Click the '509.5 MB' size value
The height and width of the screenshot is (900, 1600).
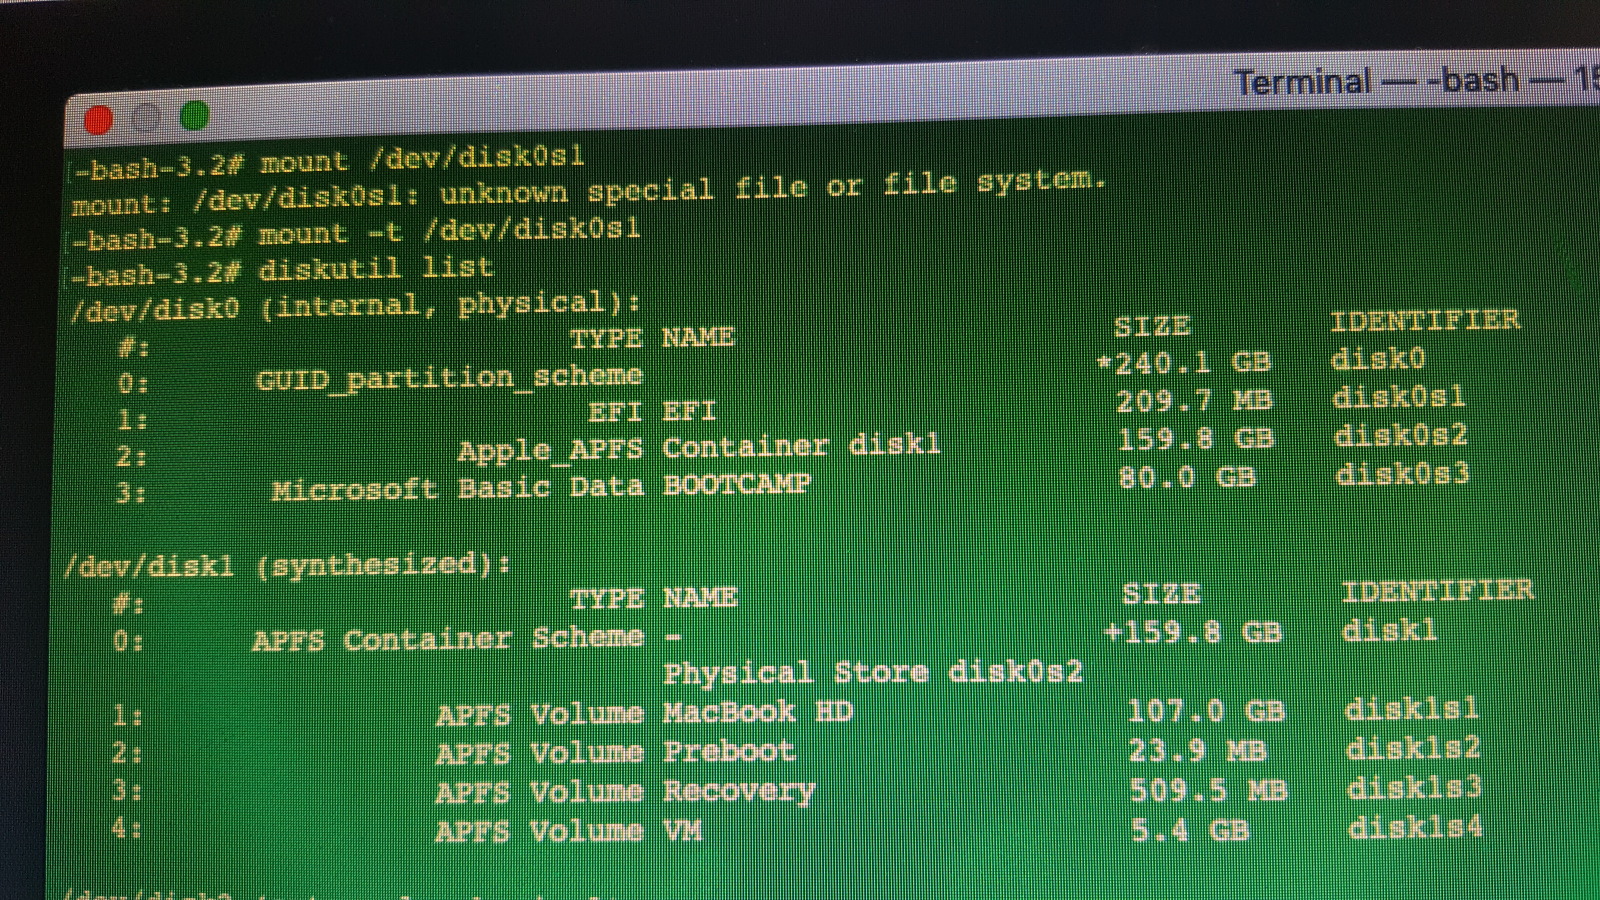(1208, 790)
